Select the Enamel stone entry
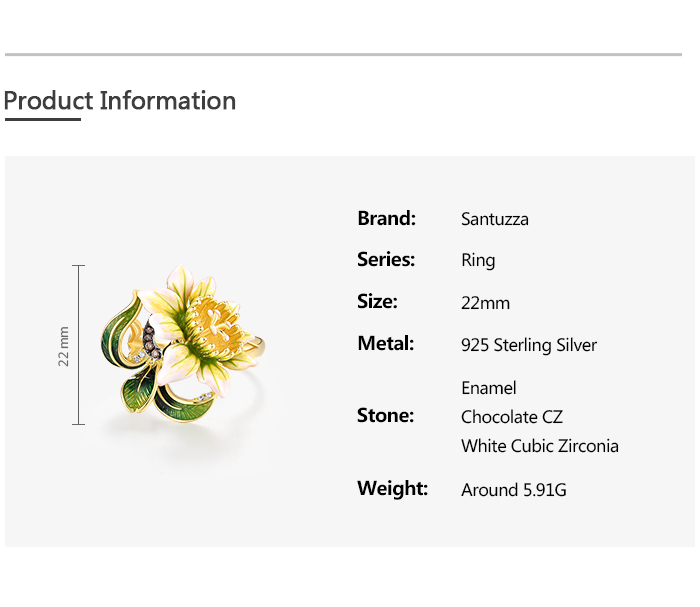 (x=489, y=388)
